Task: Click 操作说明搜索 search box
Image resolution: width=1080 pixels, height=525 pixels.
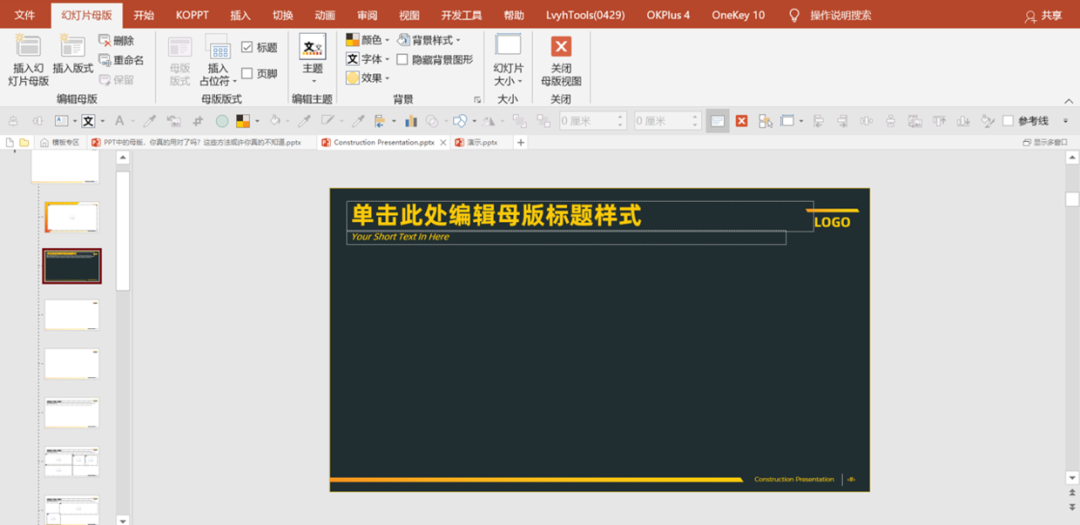Action: [x=840, y=15]
